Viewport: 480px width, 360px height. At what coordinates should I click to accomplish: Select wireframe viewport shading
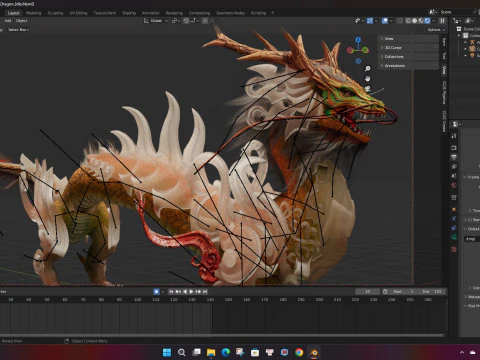pyautogui.click(x=408, y=21)
